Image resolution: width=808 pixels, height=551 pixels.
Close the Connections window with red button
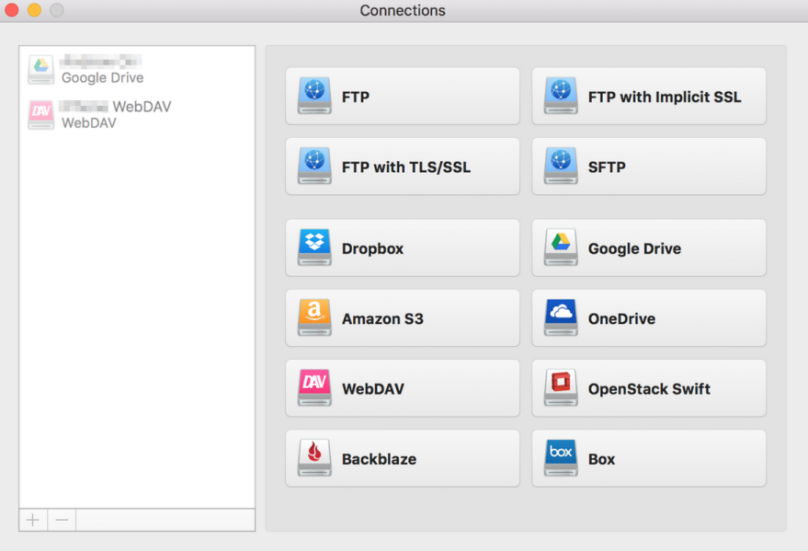tap(12, 10)
